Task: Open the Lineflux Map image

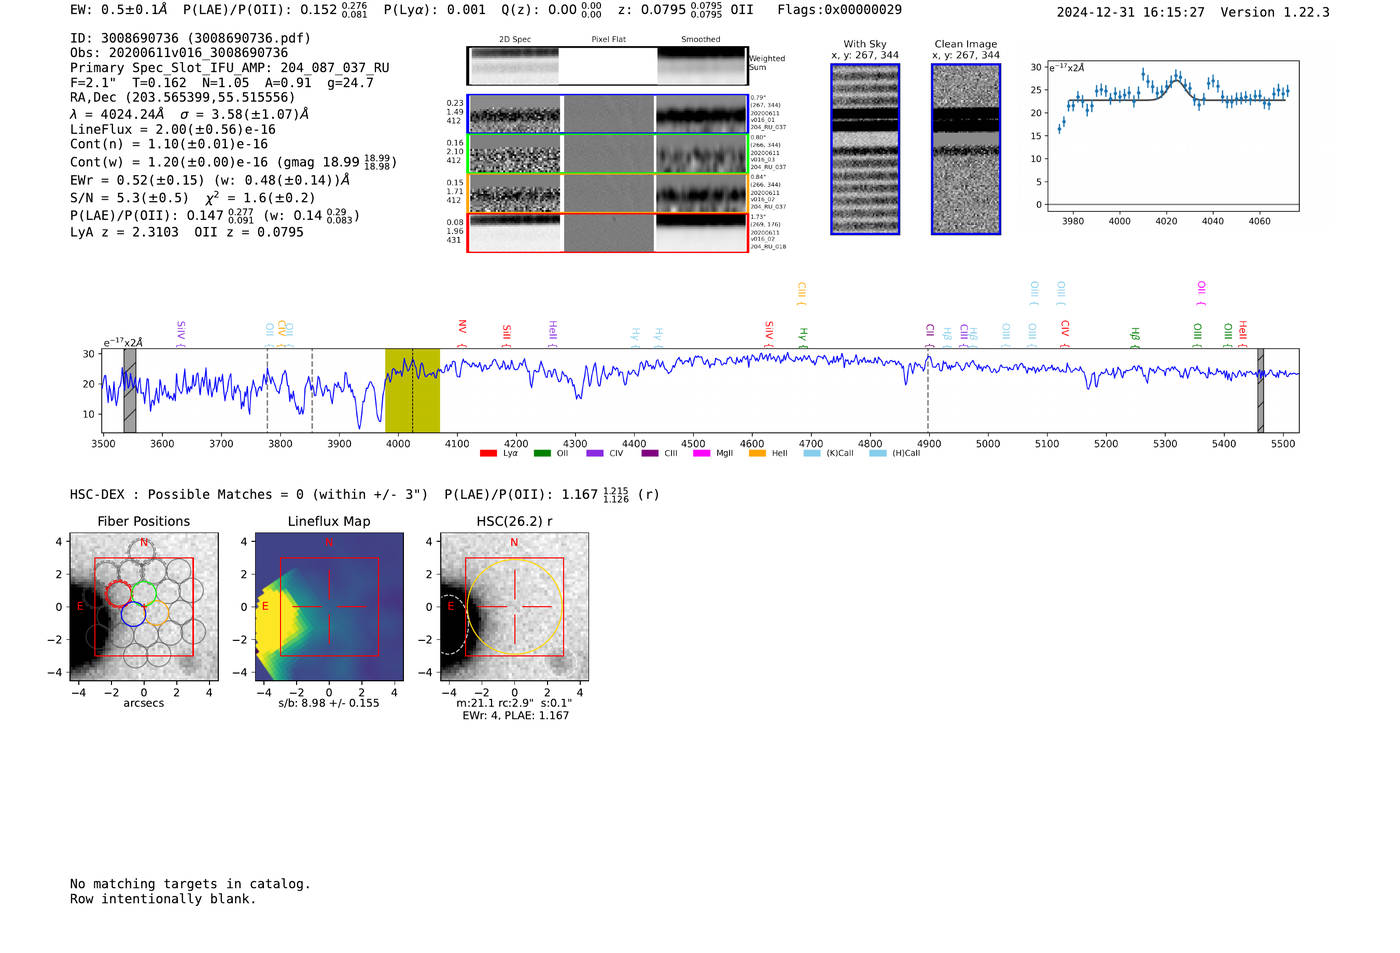Action: point(329,607)
